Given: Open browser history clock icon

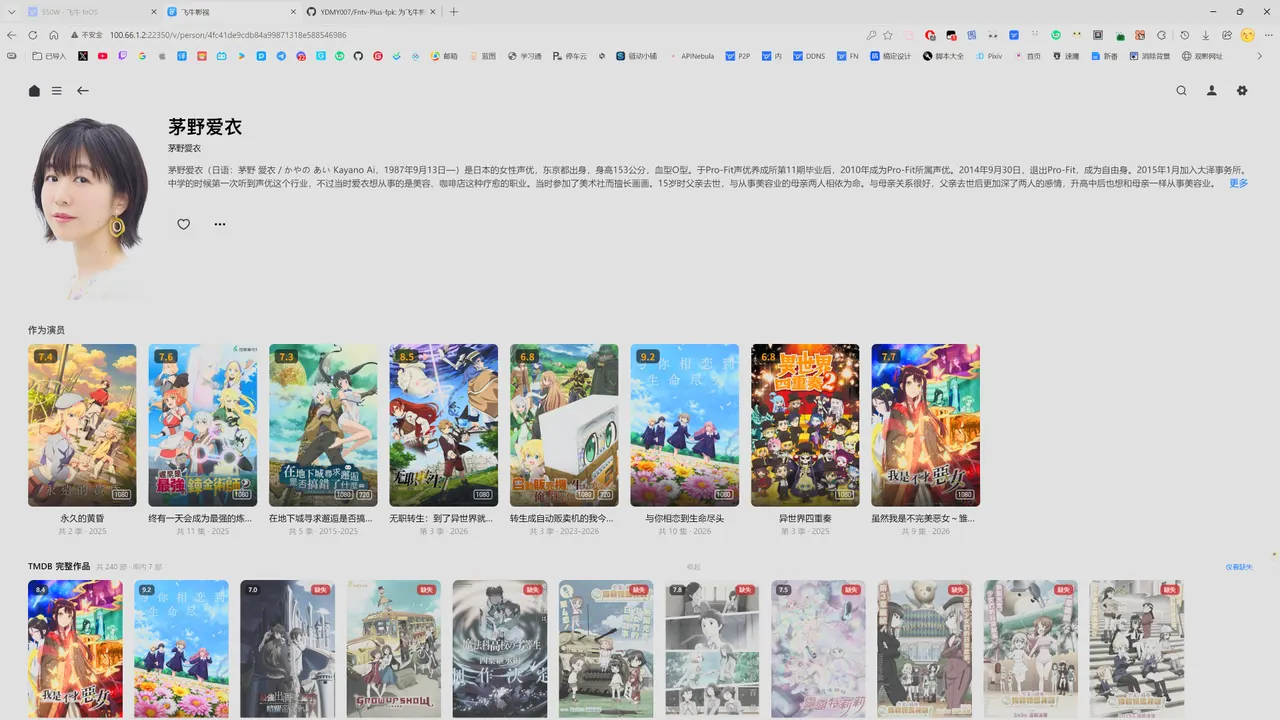Looking at the screenshot, I should tap(1185, 35).
